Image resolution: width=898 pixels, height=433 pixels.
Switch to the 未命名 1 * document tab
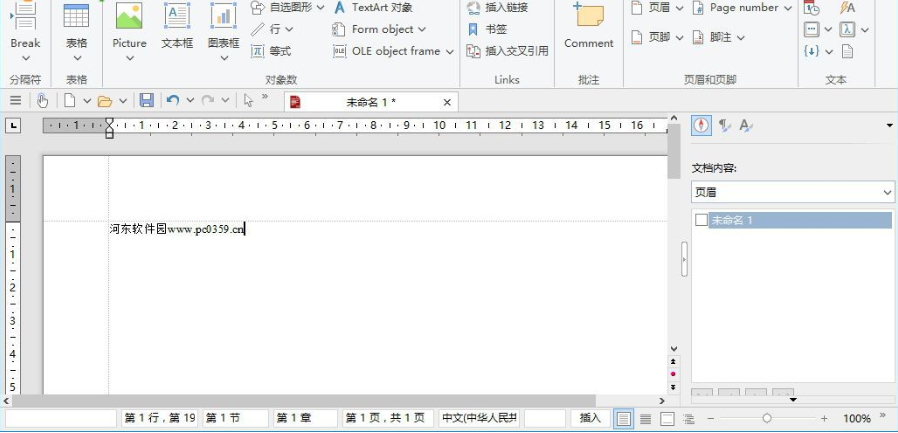(370, 102)
